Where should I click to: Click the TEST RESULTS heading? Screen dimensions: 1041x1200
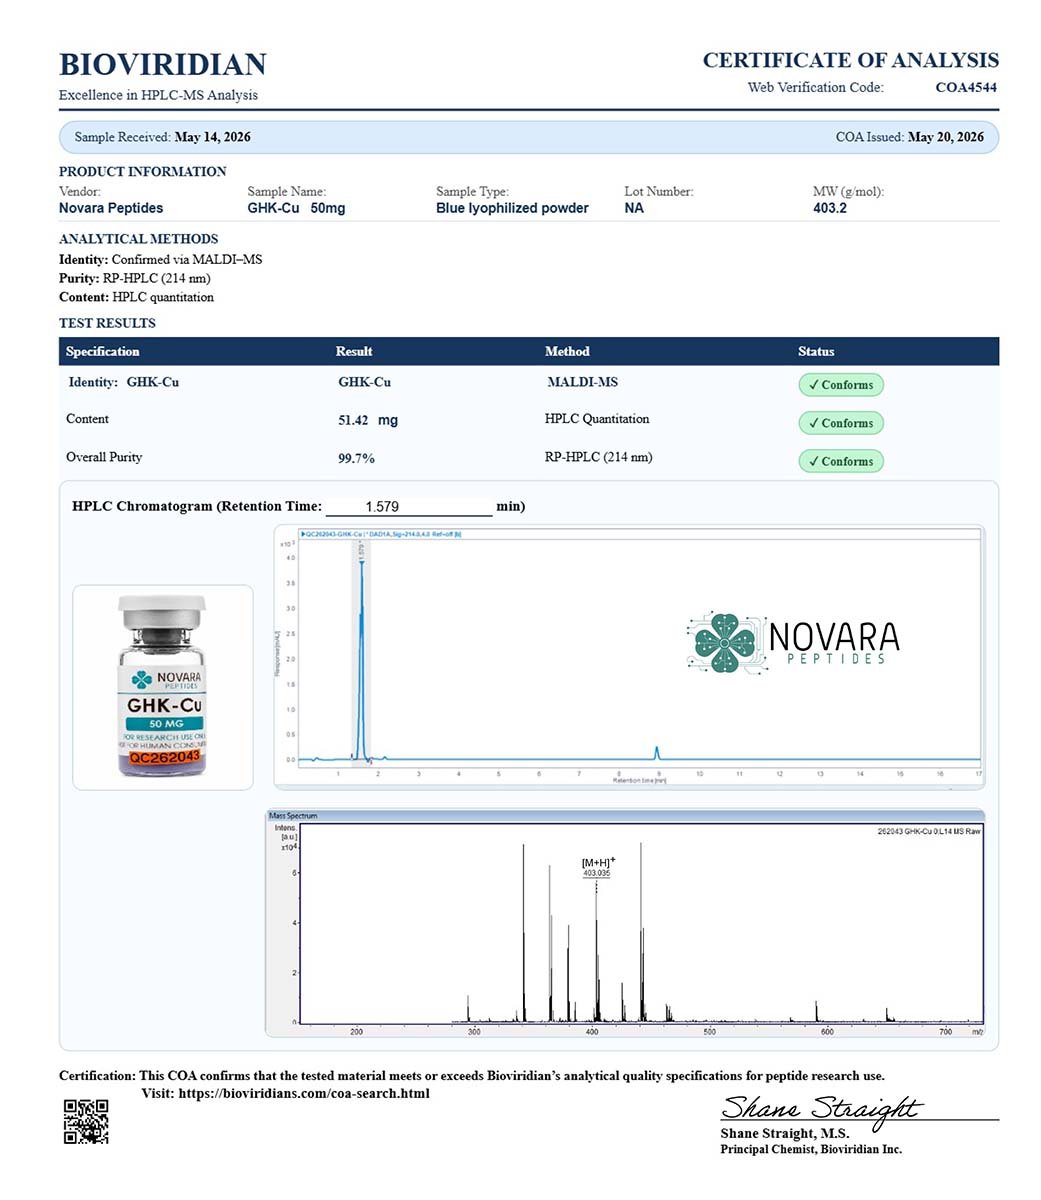click(x=107, y=323)
